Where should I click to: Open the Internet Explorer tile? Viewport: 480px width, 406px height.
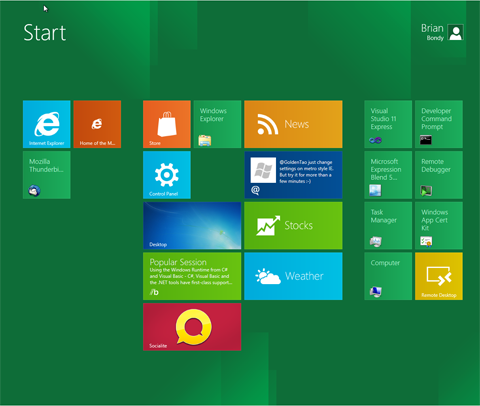[46, 124]
